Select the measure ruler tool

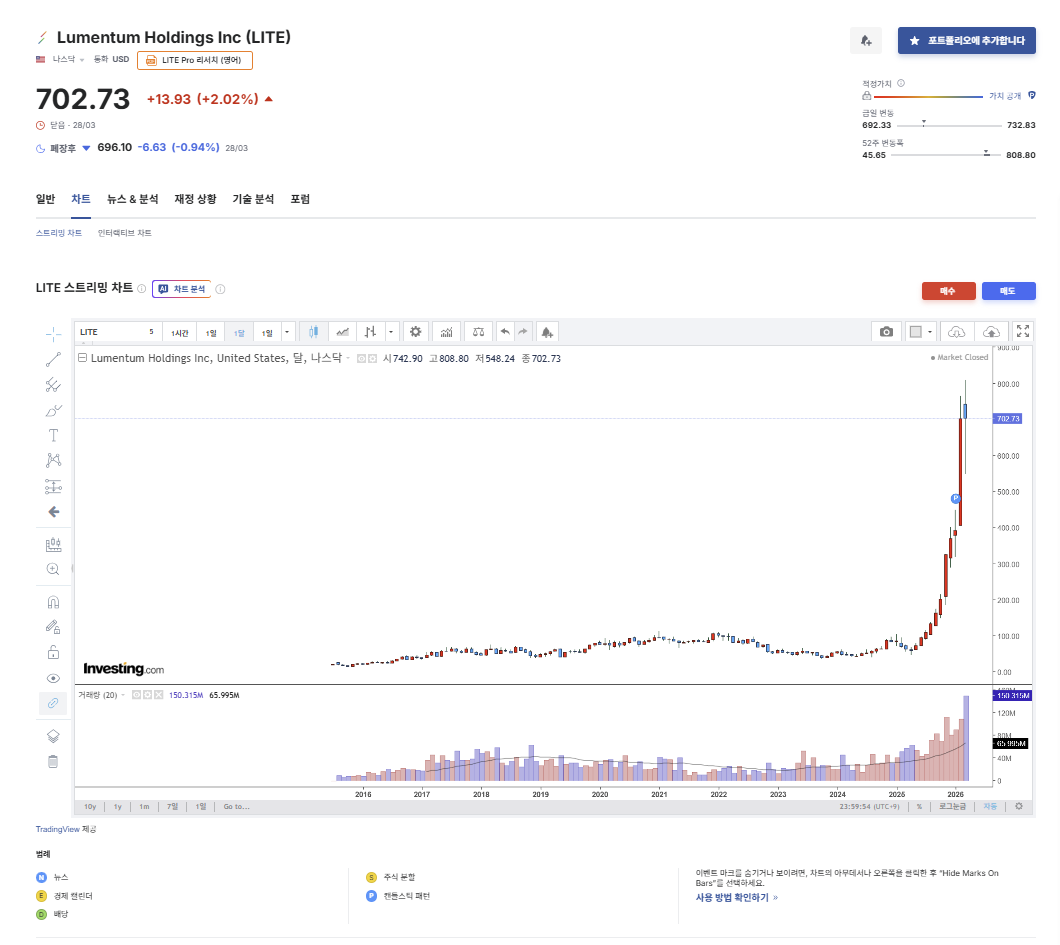[x=53, y=544]
